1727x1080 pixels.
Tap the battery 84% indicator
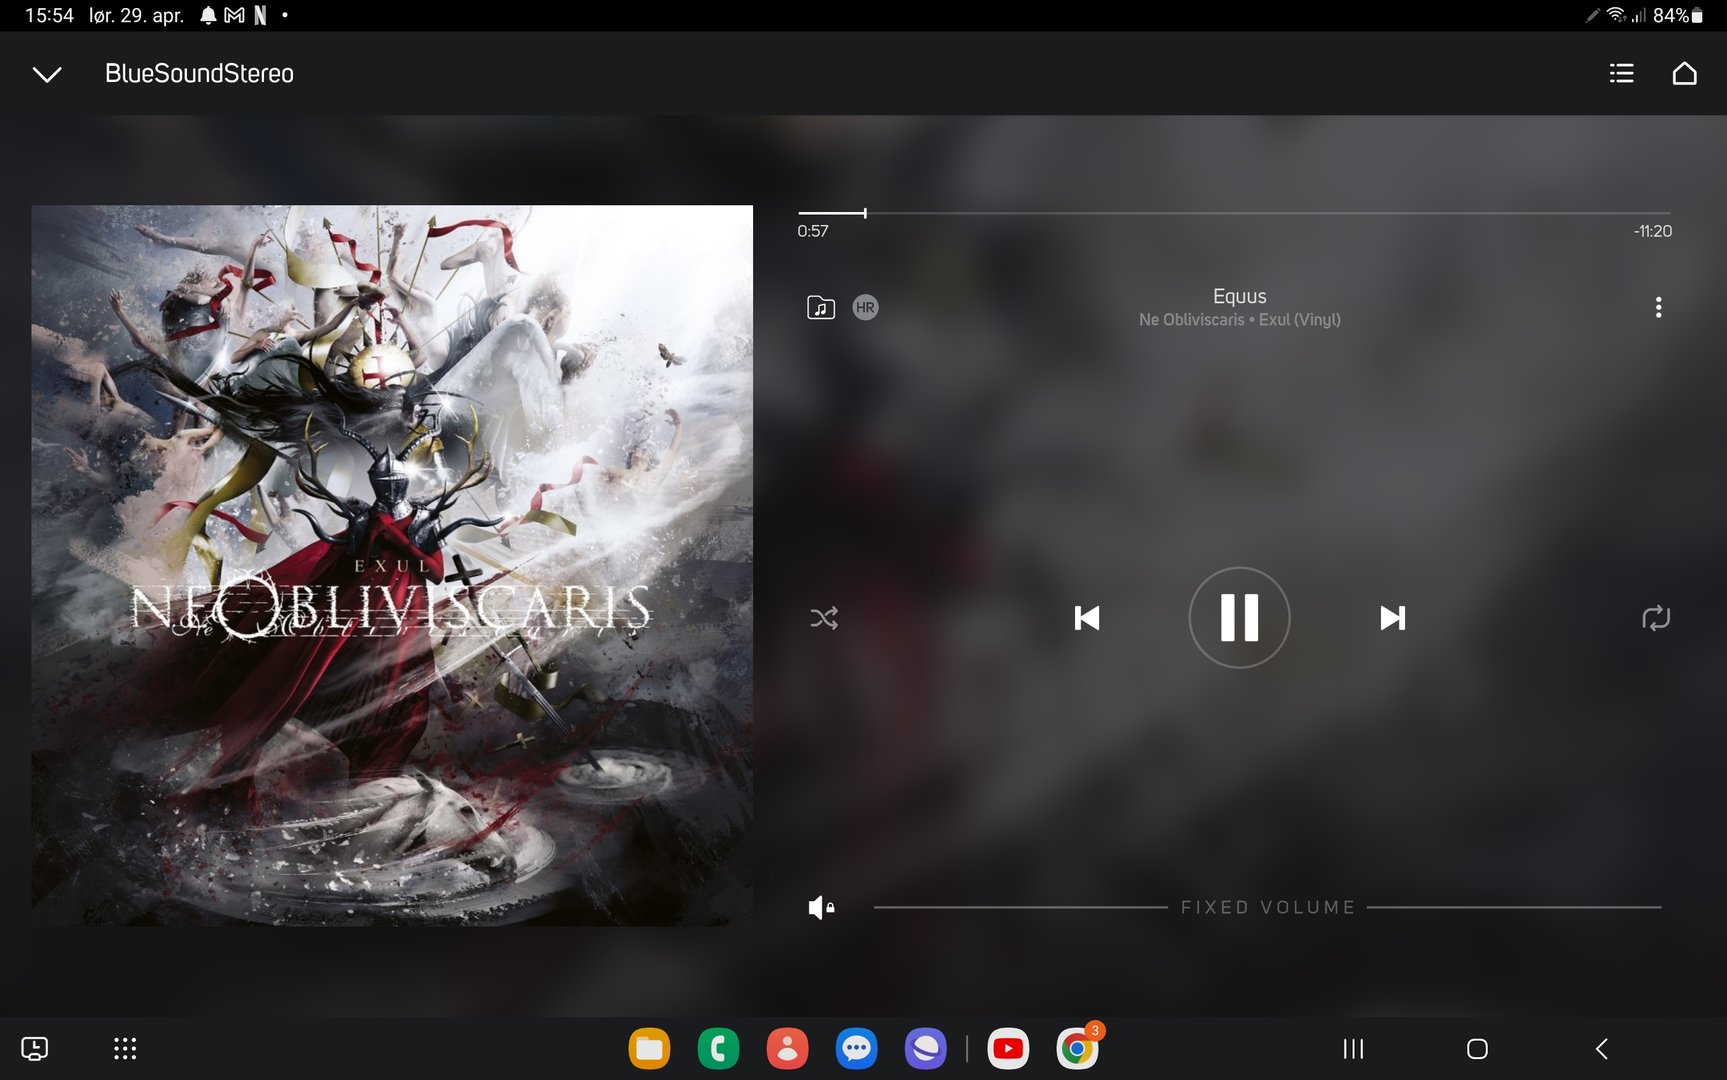point(1678,15)
